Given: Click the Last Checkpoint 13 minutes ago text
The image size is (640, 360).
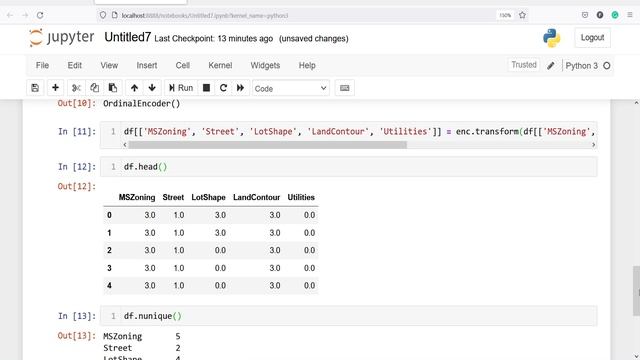Looking at the screenshot, I should pyautogui.click(x=213, y=39).
